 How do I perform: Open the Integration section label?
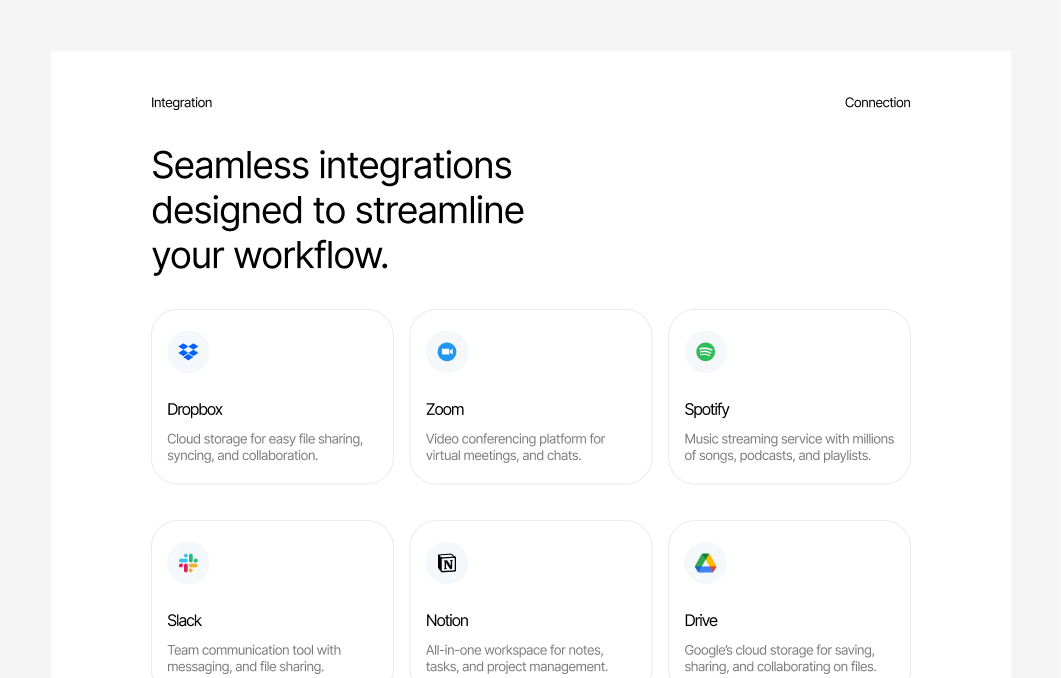point(181,102)
